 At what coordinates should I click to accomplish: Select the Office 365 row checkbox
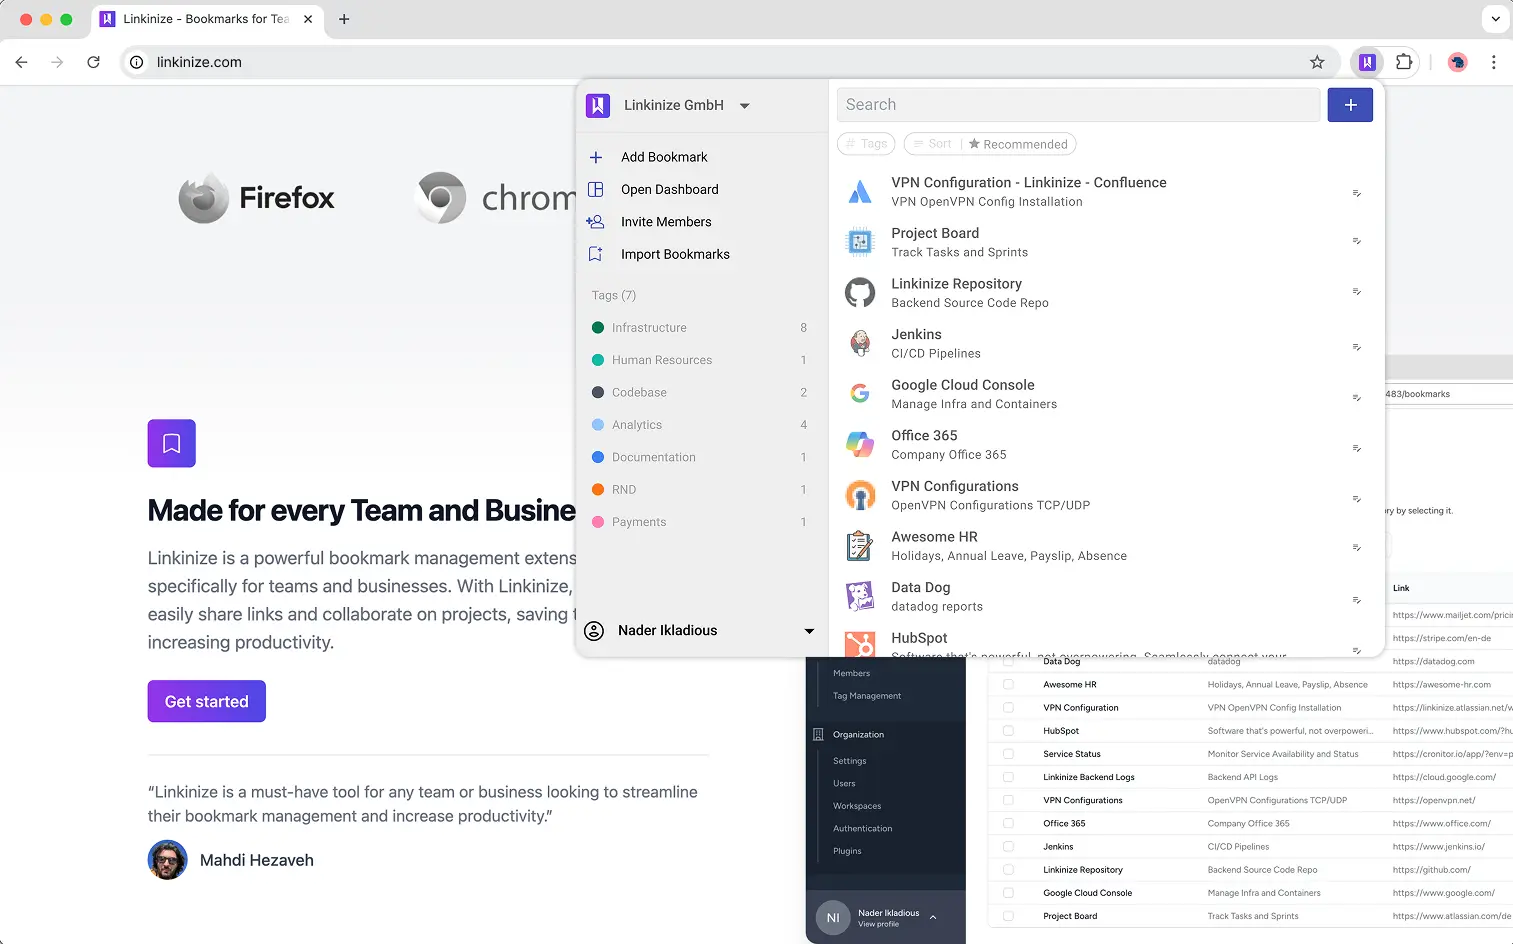pos(1008,824)
